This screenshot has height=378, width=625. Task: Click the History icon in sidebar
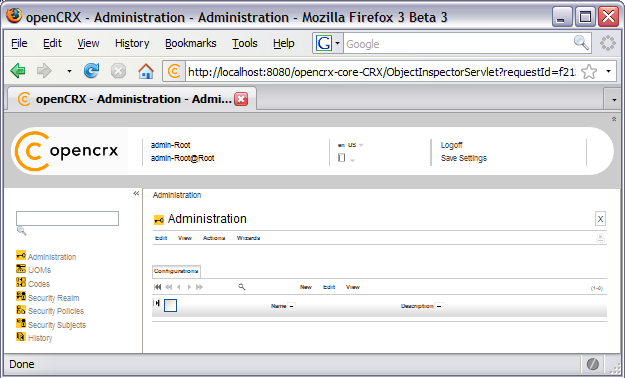(21, 337)
